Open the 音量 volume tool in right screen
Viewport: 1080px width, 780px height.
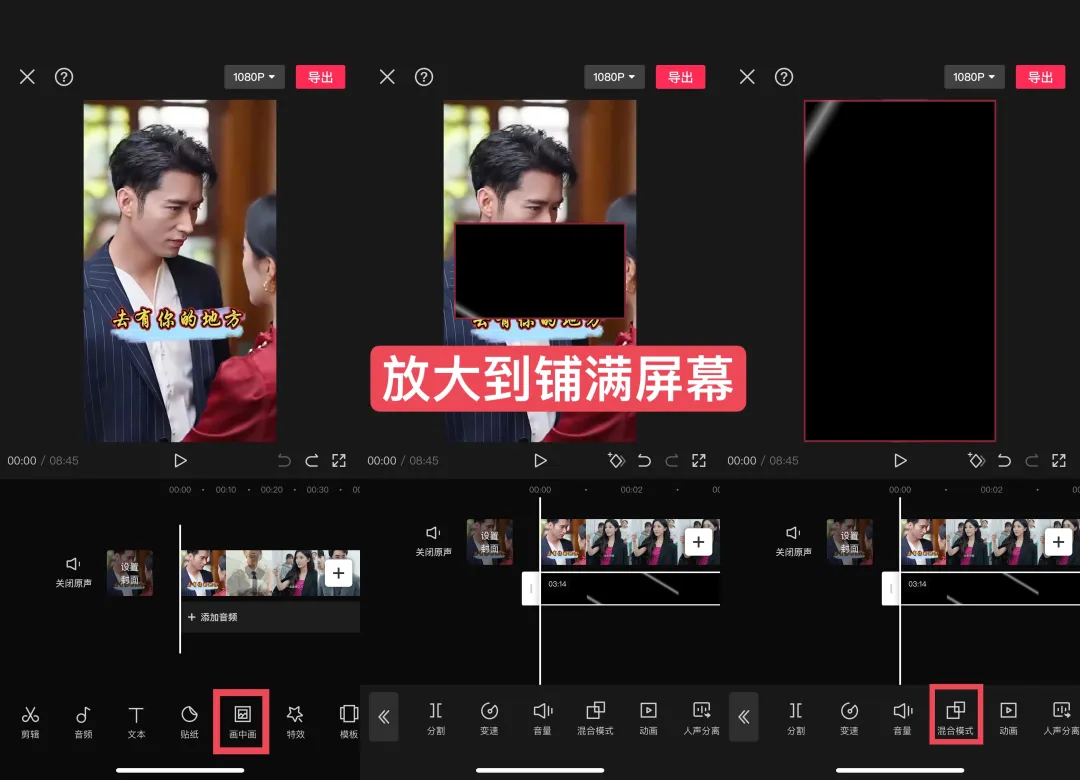902,718
